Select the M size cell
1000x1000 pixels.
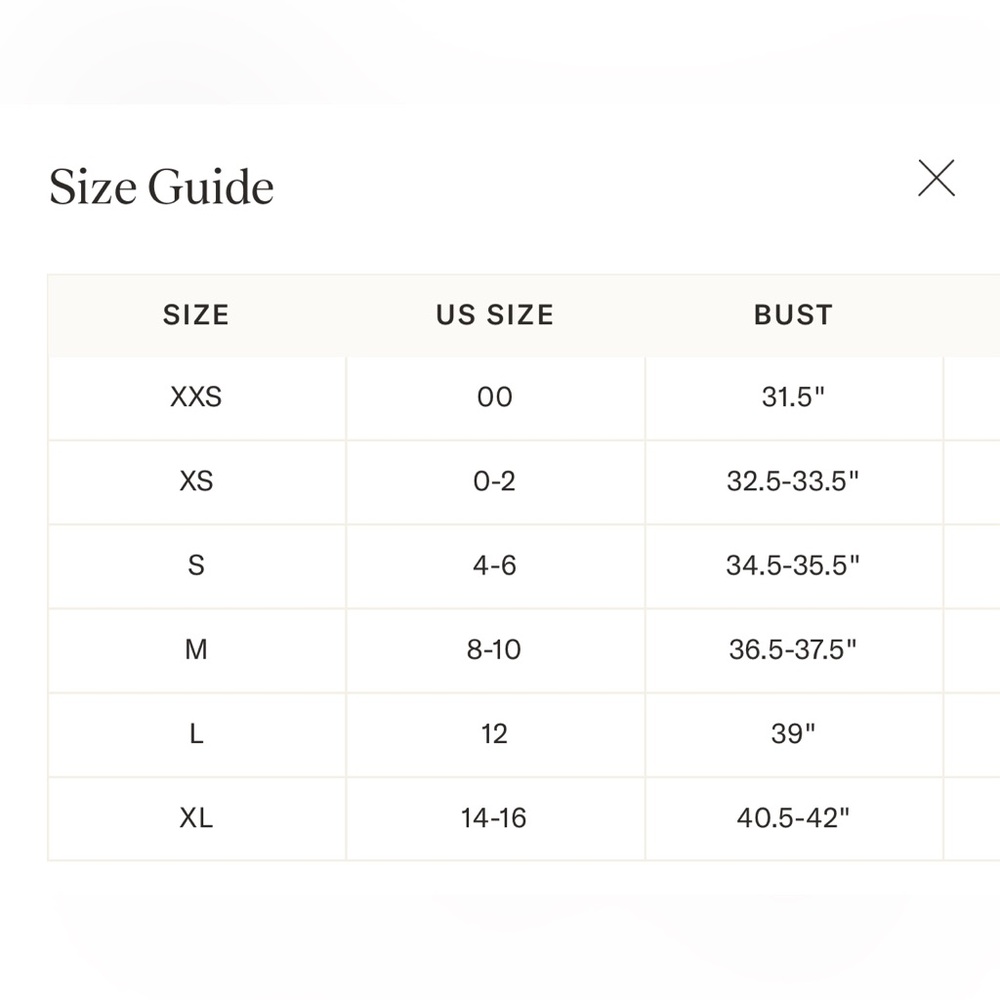point(196,650)
